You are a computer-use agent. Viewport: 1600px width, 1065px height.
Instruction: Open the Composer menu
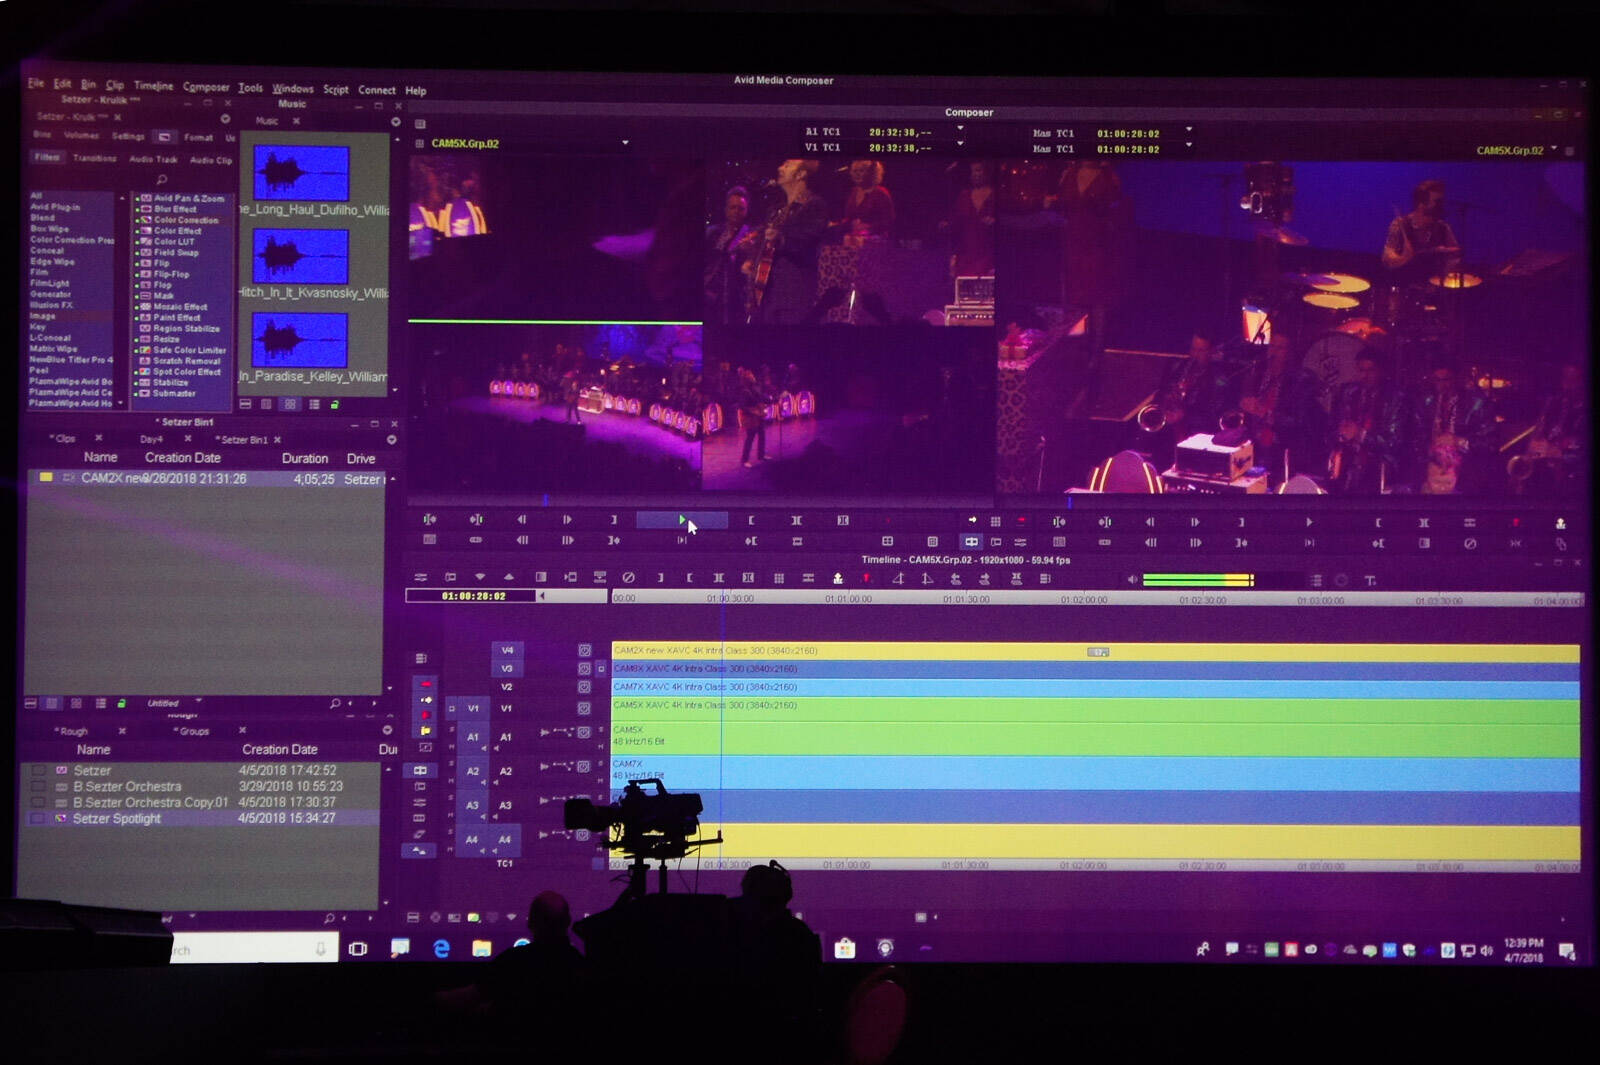pos(206,87)
